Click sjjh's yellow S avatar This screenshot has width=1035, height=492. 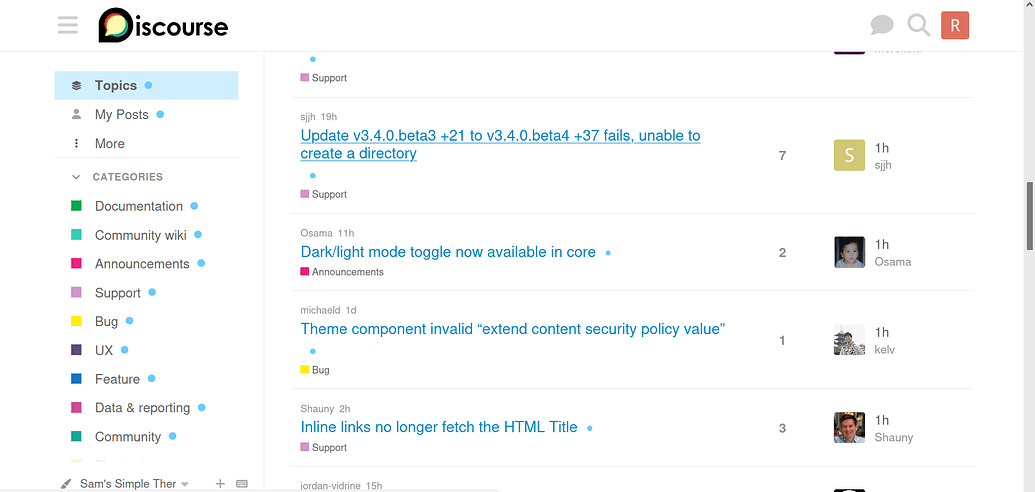(x=849, y=156)
